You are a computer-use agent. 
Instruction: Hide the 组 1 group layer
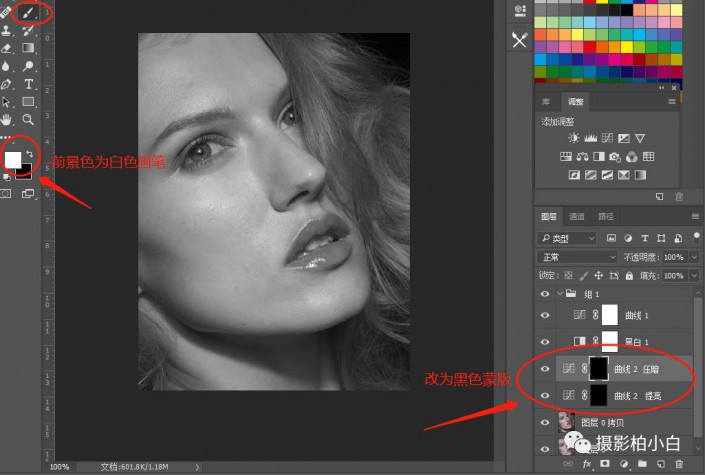pos(545,294)
